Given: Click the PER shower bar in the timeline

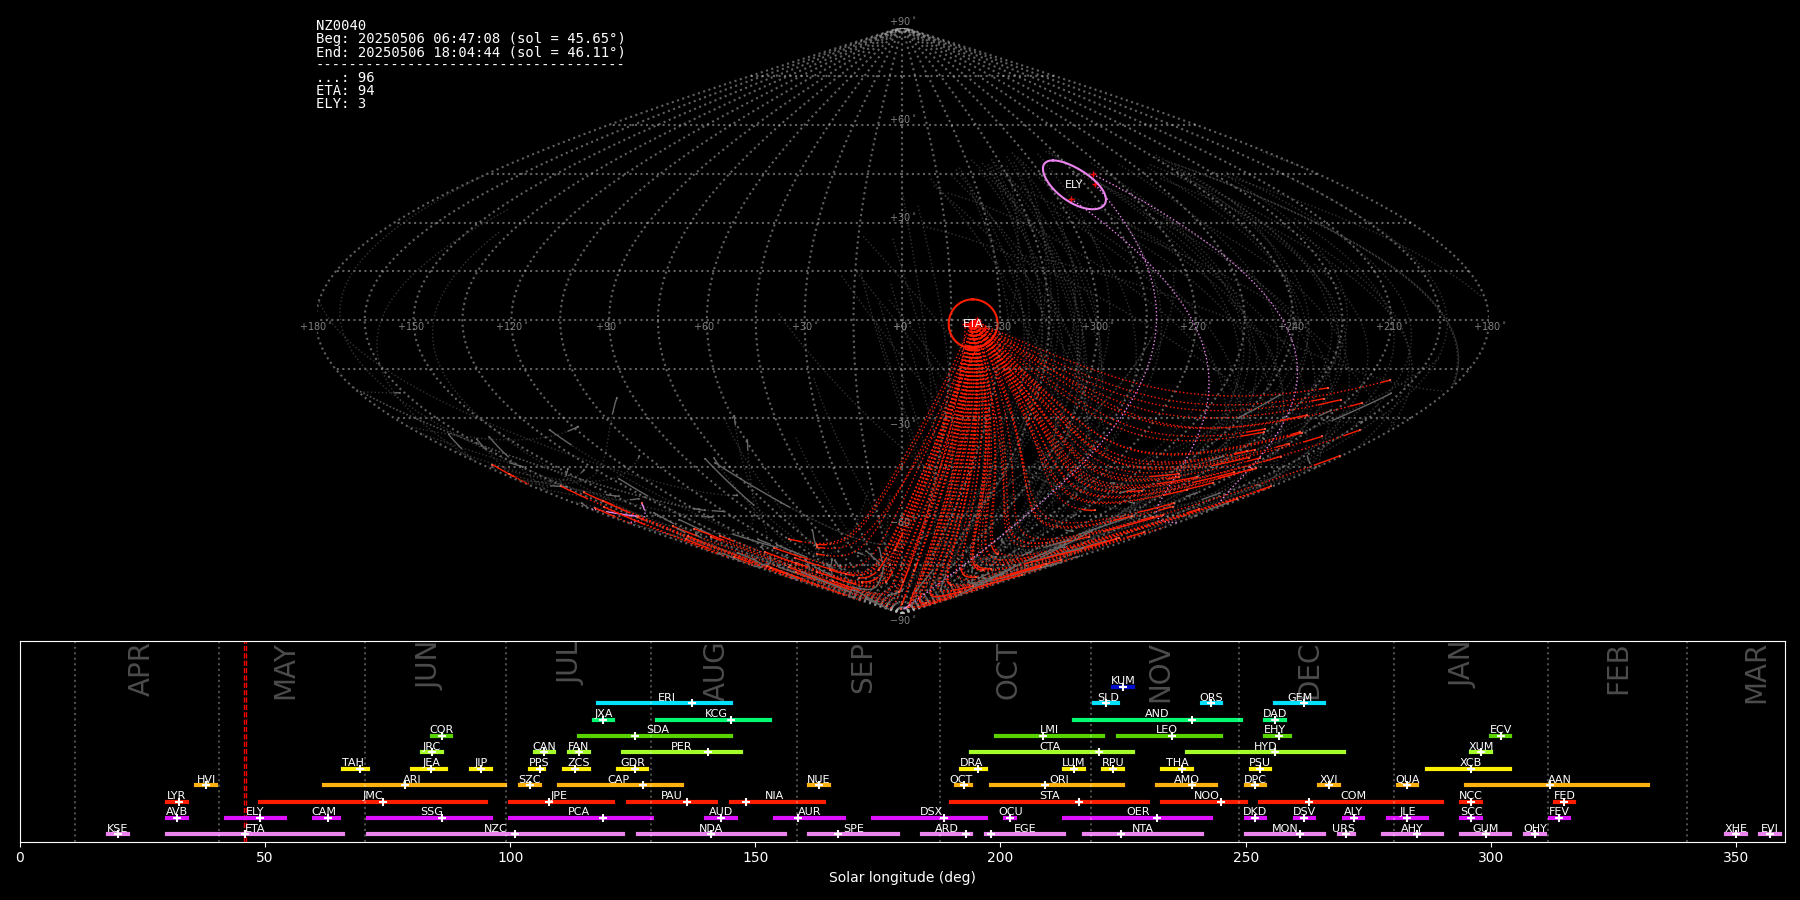Looking at the screenshot, I should pos(682,752).
